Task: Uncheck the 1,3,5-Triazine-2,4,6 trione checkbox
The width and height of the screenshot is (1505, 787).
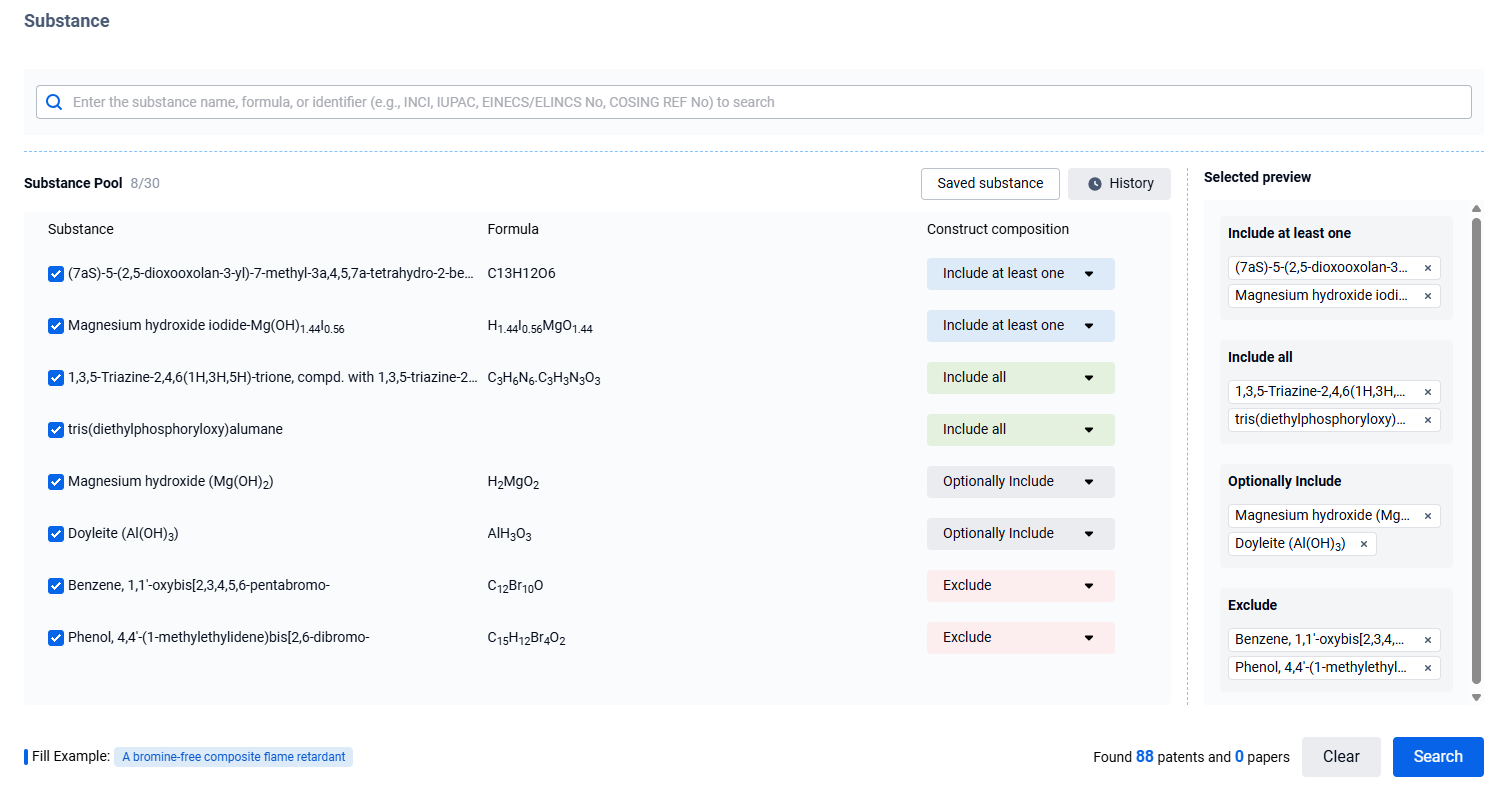Action: (56, 378)
